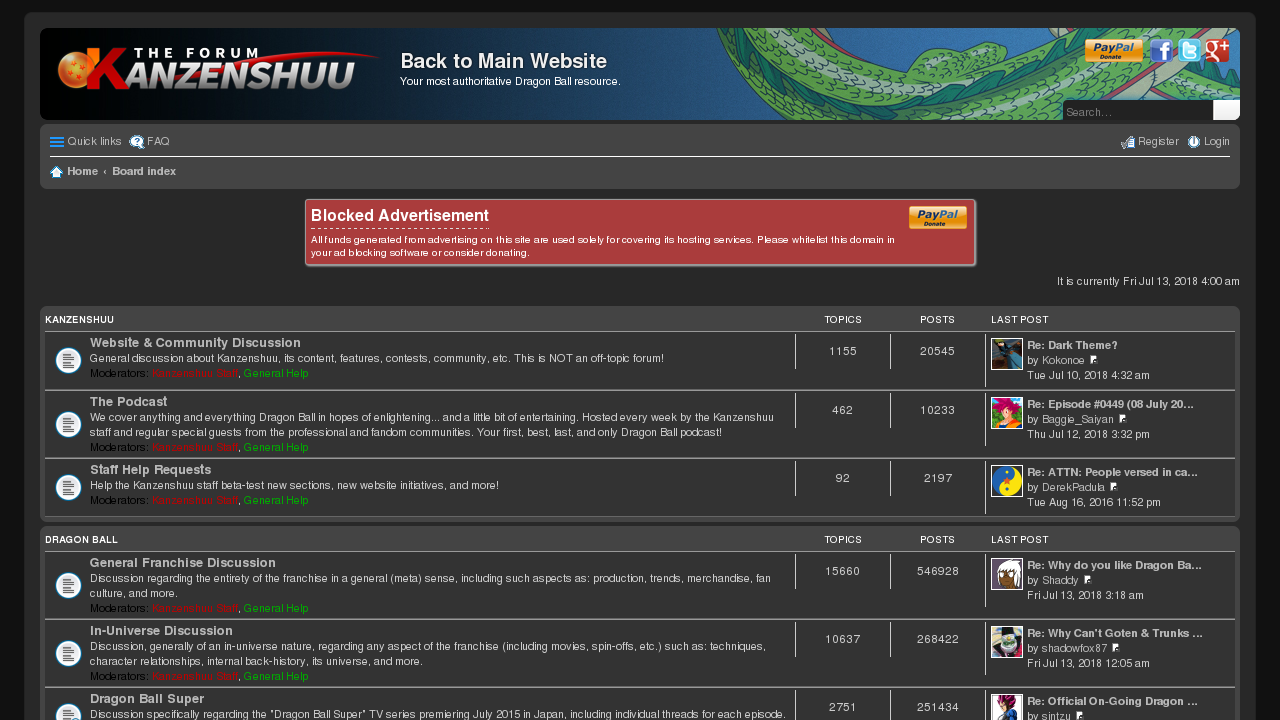Click the Home icon in breadcrumbs
The image size is (1280, 720).
point(57,172)
